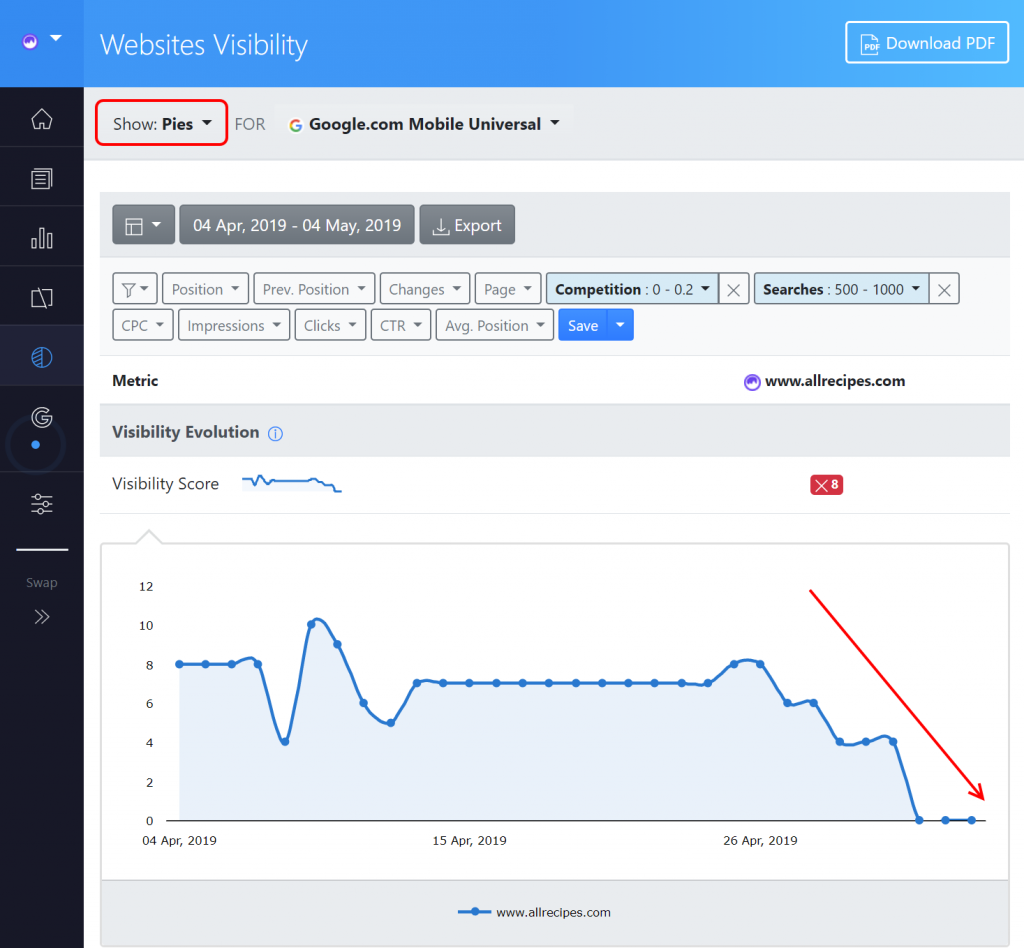Image resolution: width=1024 pixels, height=948 pixels.
Task: Open the CTR filter dropdown
Action: click(401, 325)
